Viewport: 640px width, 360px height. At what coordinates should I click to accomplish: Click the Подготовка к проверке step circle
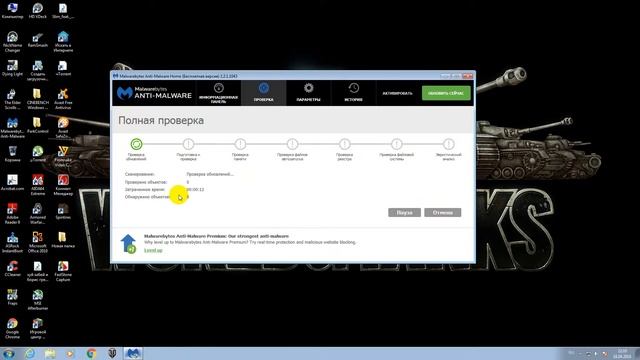[188, 144]
